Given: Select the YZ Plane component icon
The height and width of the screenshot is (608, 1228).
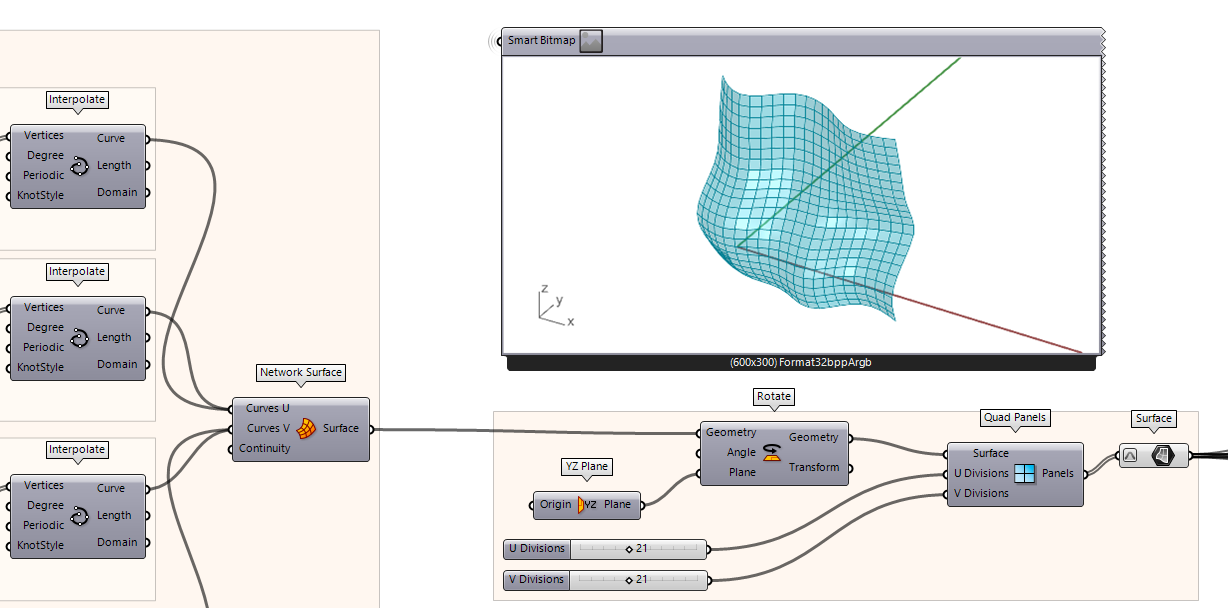Looking at the screenshot, I should [587, 505].
